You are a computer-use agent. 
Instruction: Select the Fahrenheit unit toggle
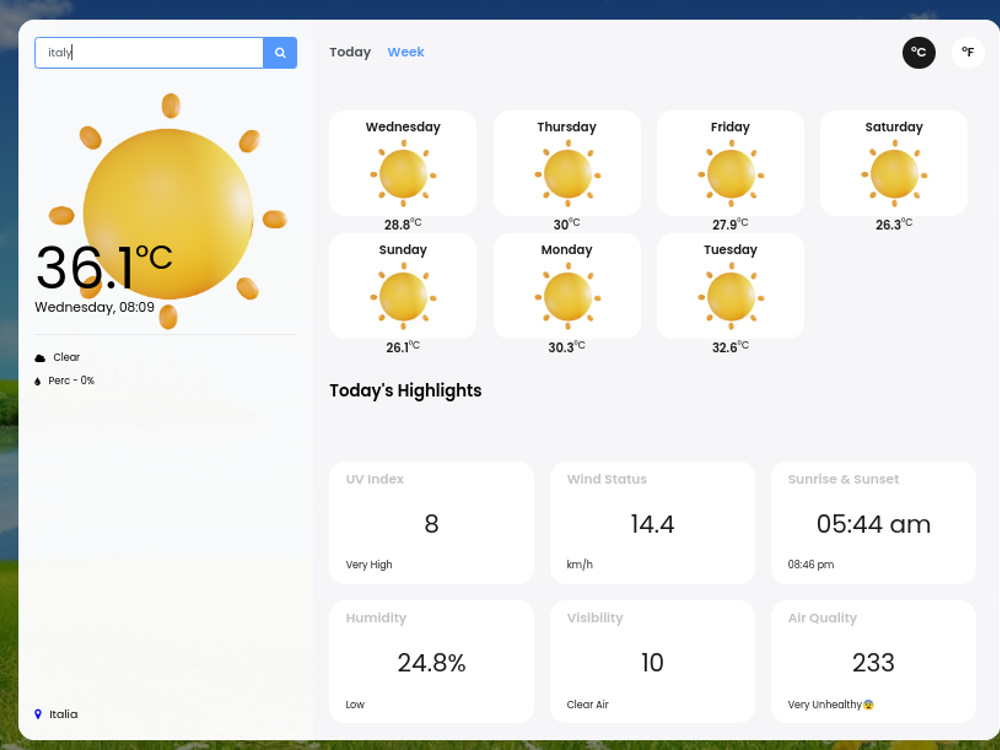pyautogui.click(x=967, y=52)
